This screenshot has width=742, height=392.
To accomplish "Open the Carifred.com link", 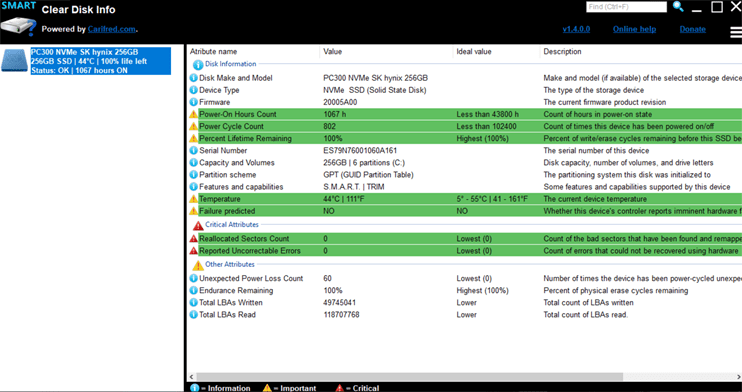I will pyautogui.click(x=112, y=29).
